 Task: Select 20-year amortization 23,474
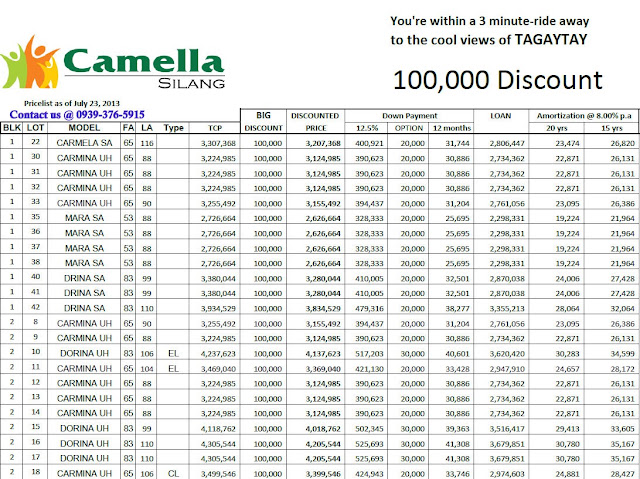point(568,143)
